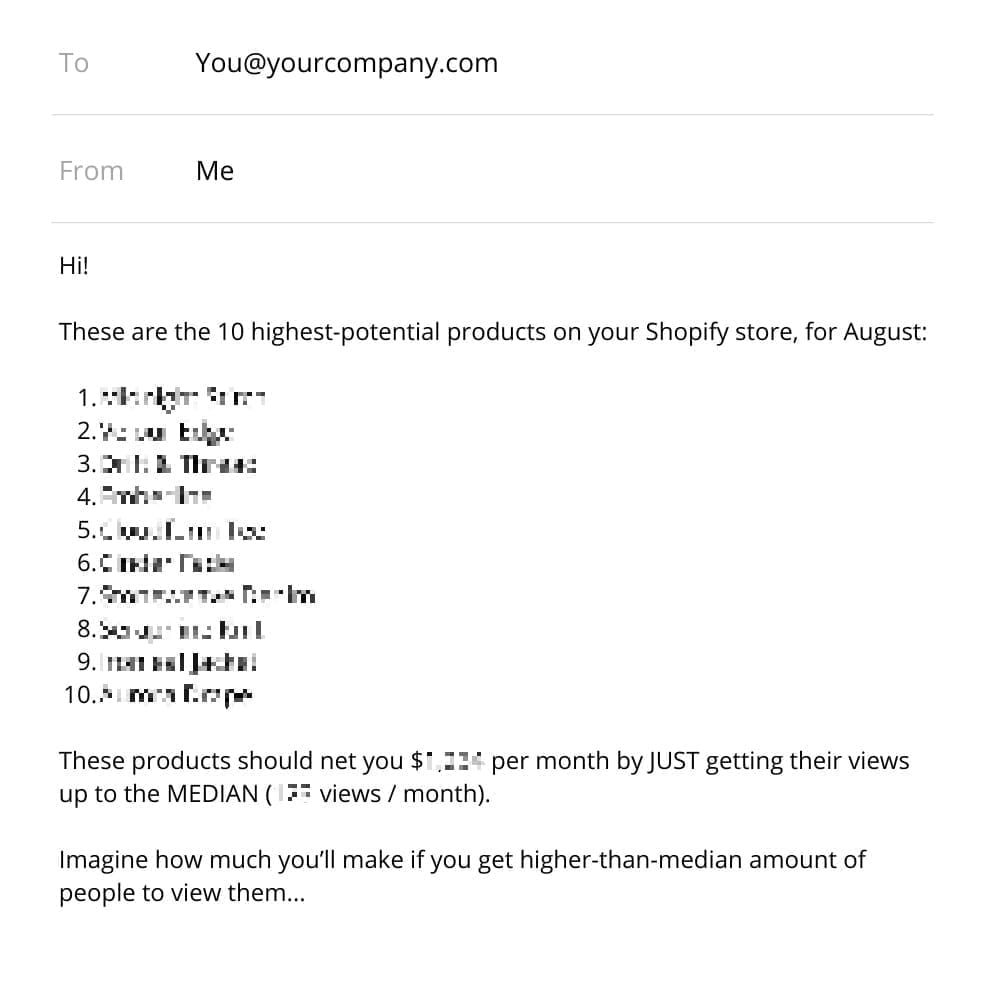Select blurred product item number 5
This screenshot has height=1000, width=1000.
(x=183, y=531)
